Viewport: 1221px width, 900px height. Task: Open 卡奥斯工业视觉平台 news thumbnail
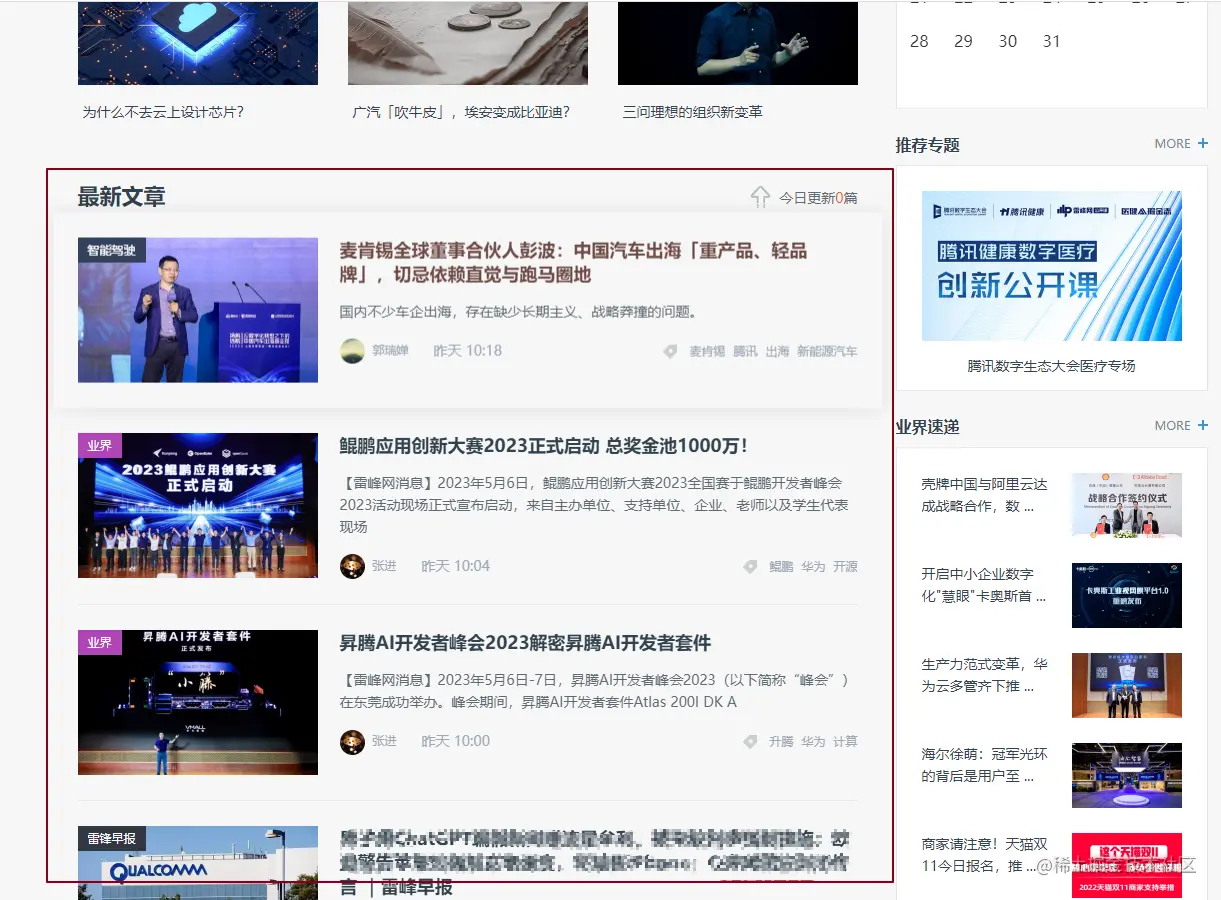1126,595
